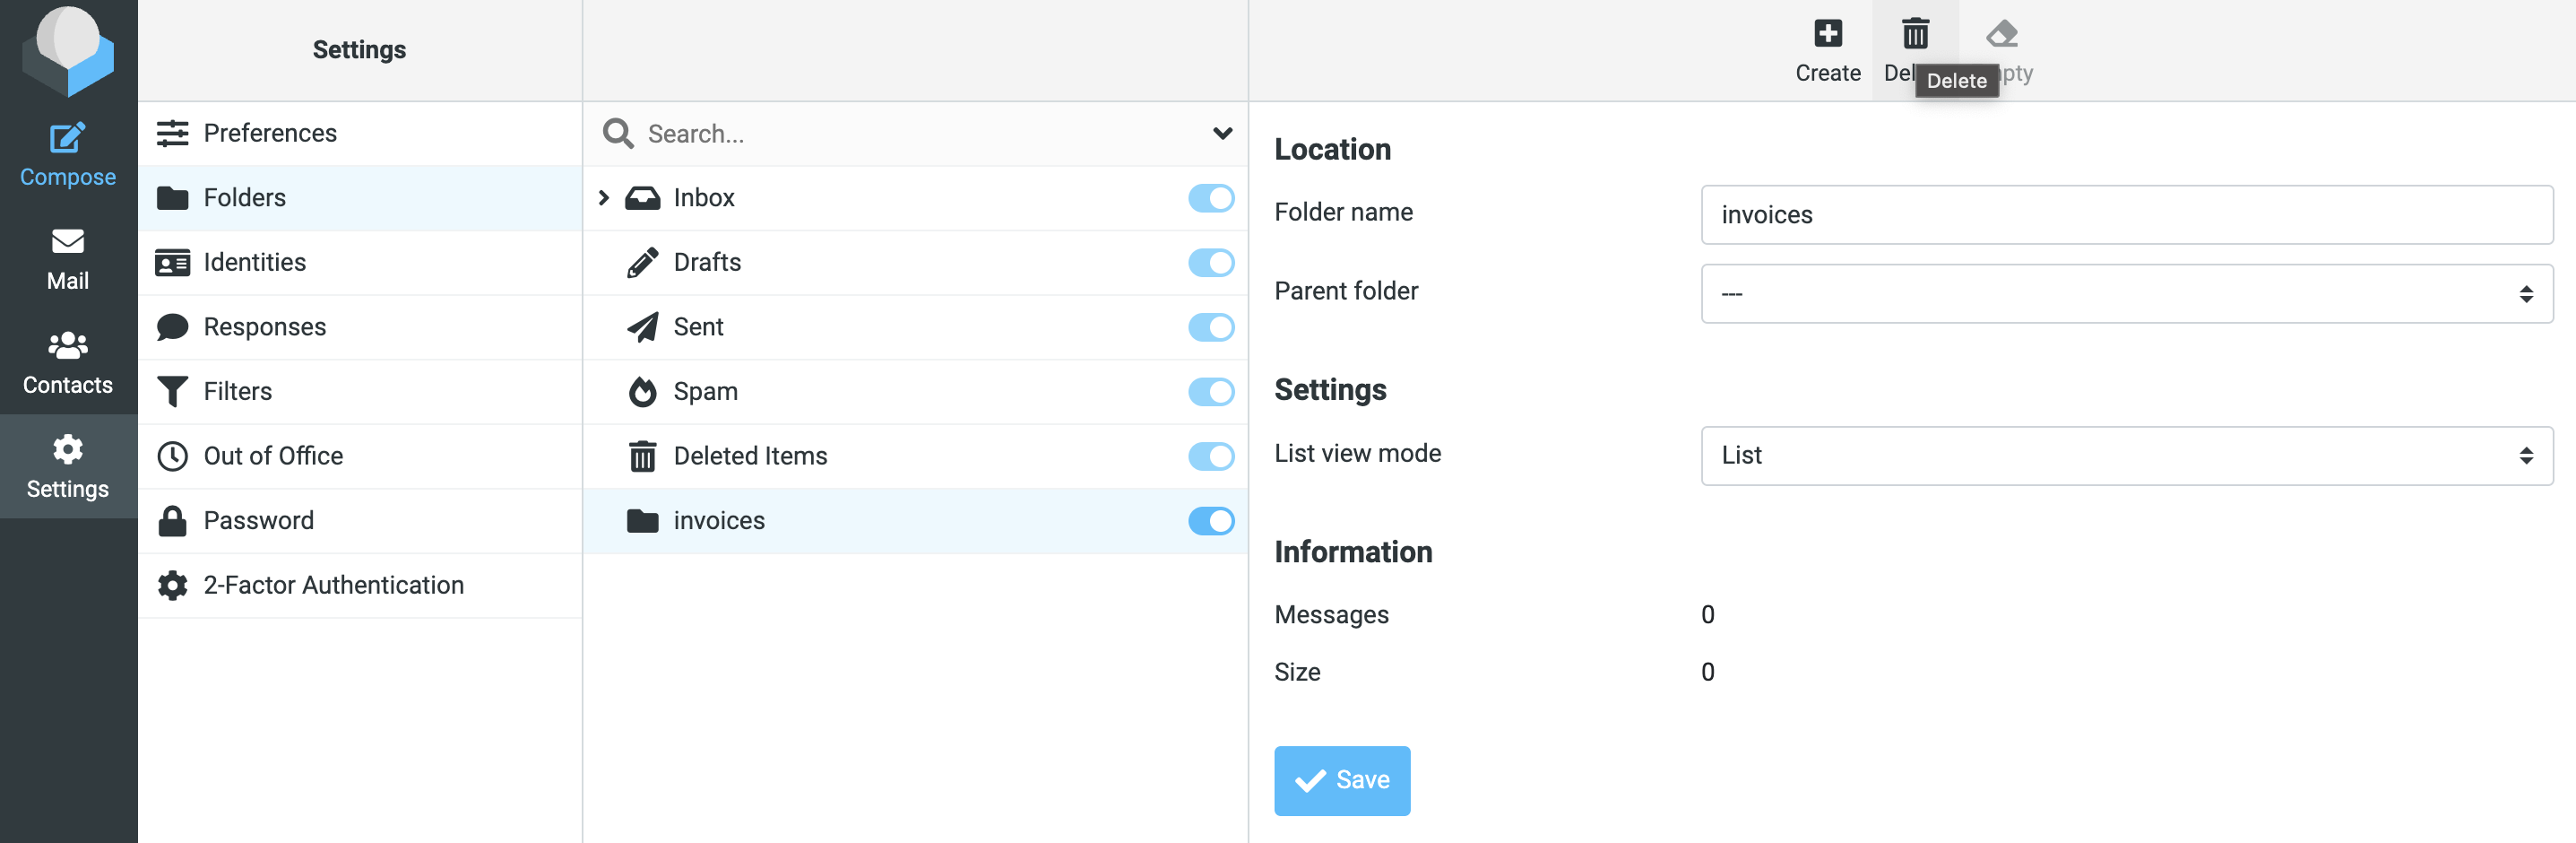Open 2-Factor Authentication settings

[334, 585]
